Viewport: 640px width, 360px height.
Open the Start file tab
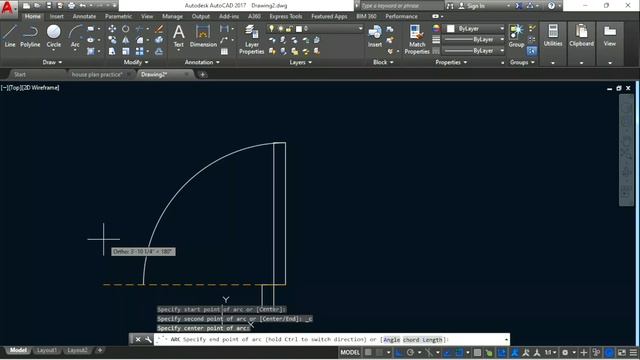(x=20, y=74)
